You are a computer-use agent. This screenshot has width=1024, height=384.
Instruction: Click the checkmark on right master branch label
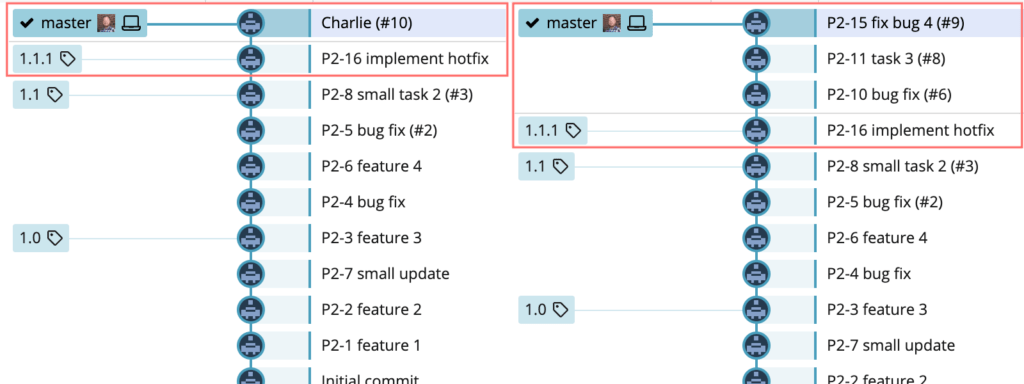(532, 24)
